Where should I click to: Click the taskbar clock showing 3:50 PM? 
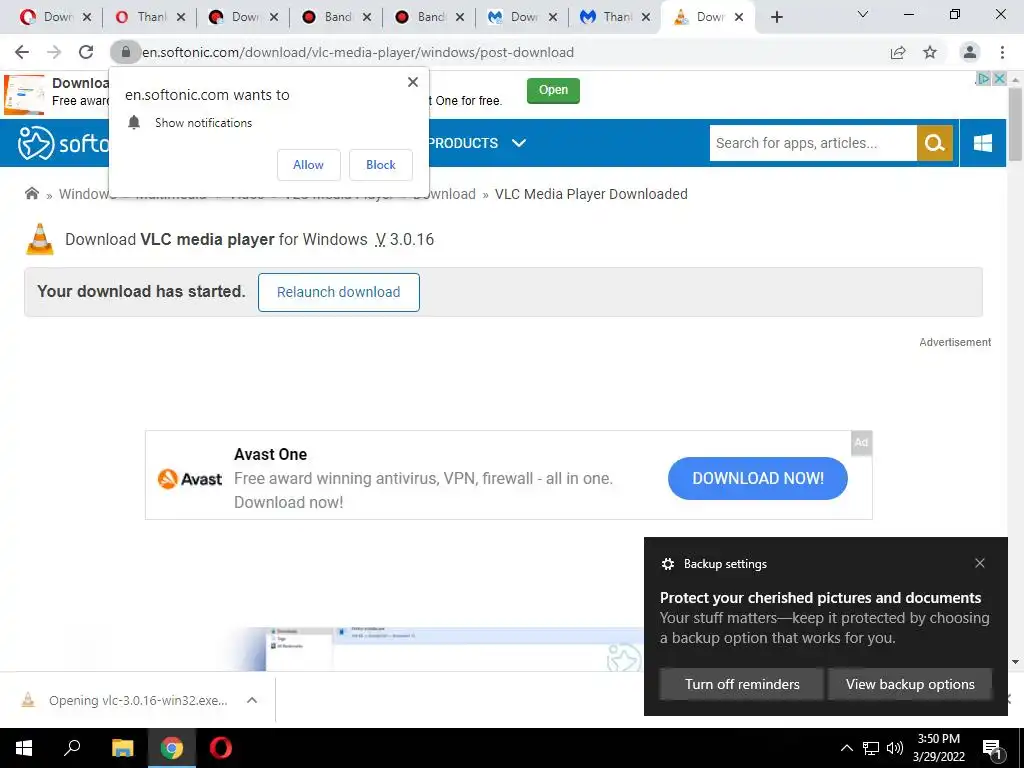coord(938,748)
